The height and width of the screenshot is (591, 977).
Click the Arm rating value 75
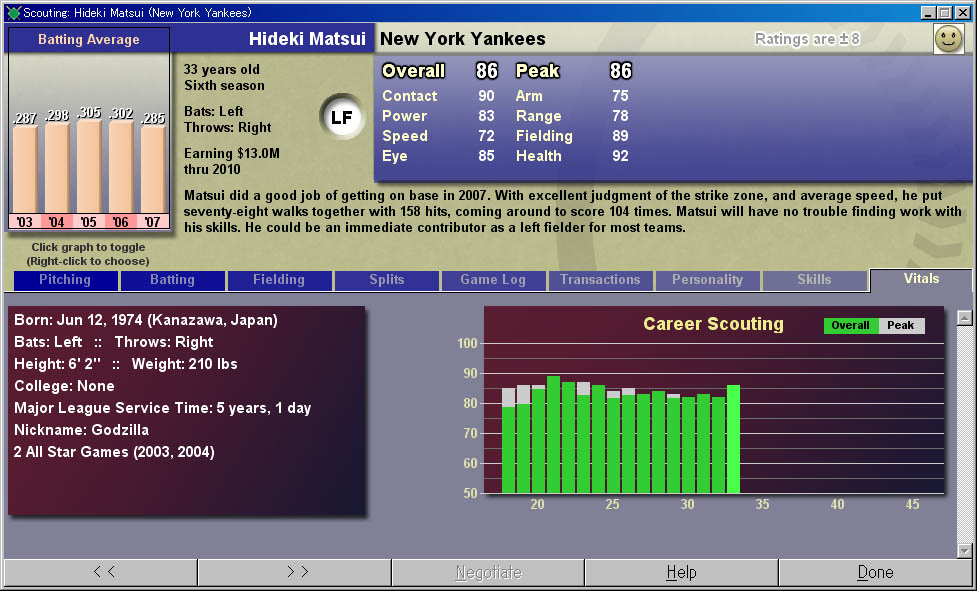(620, 96)
